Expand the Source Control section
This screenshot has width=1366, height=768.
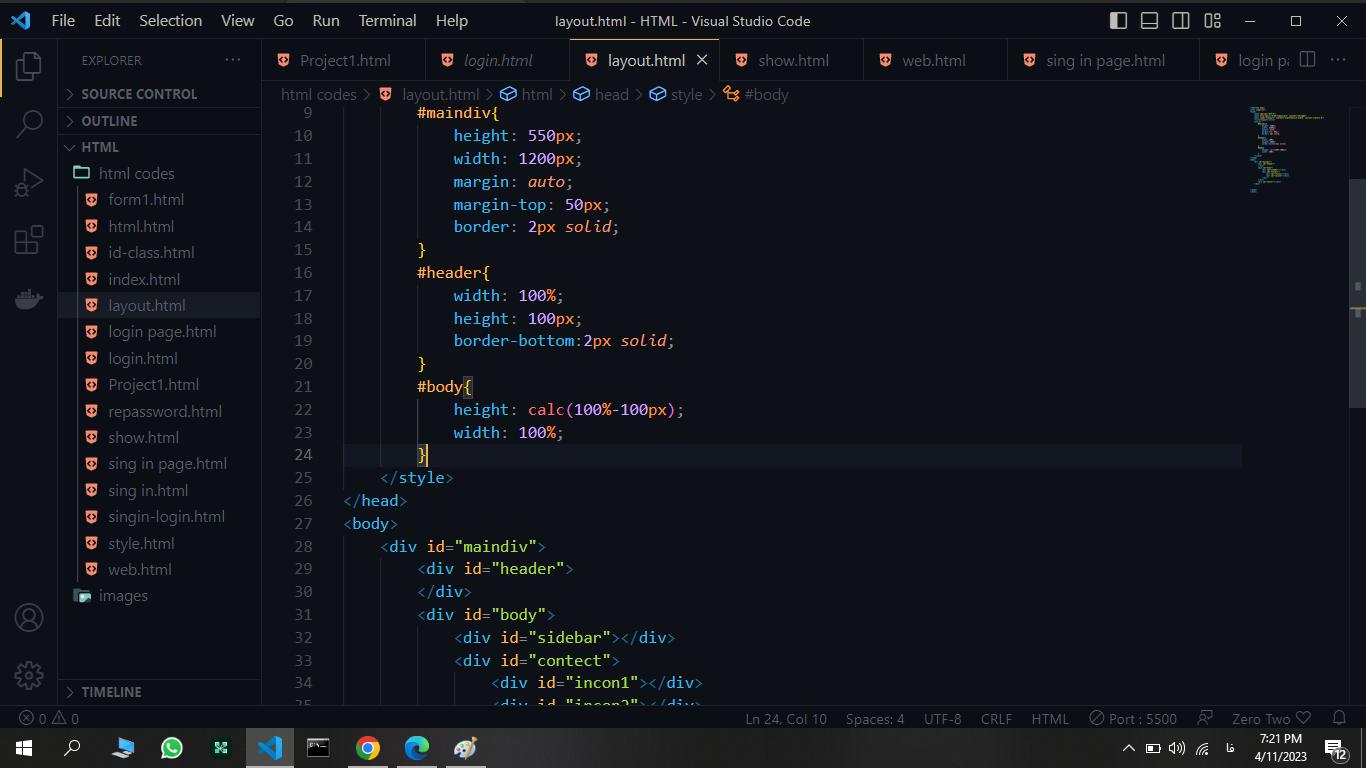(x=139, y=94)
